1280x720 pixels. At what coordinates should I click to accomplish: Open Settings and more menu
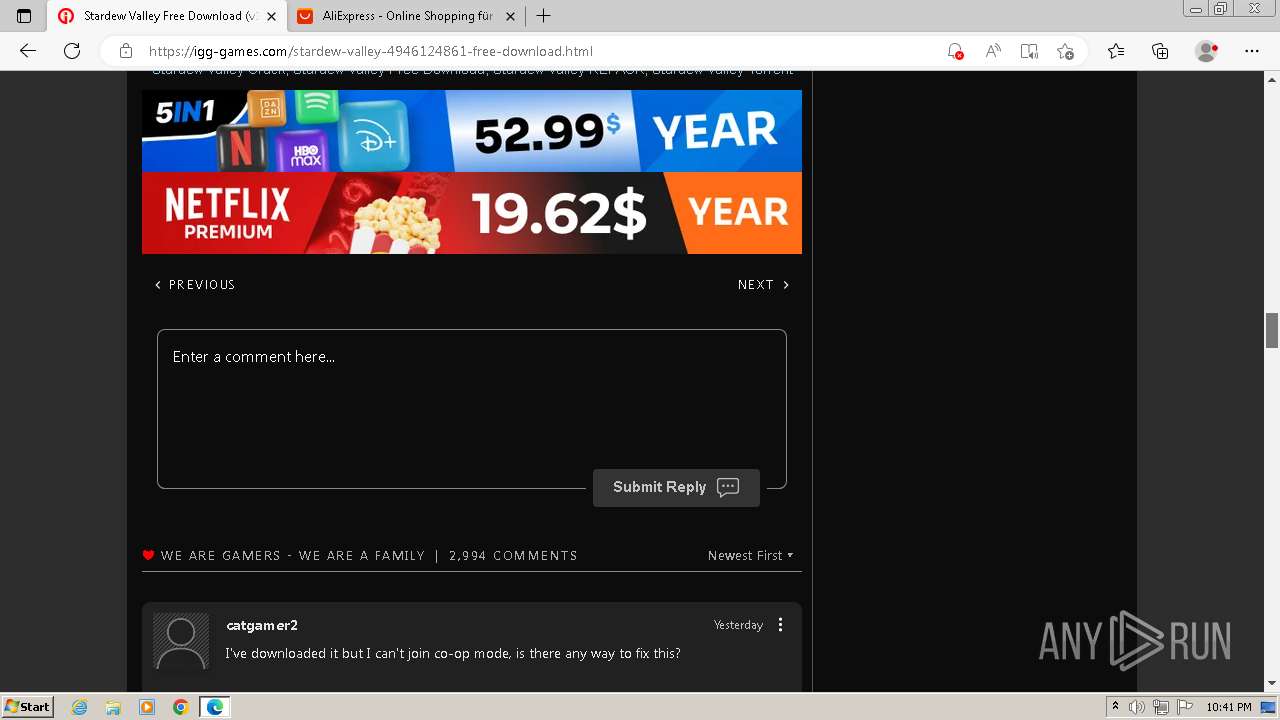pos(1252,51)
